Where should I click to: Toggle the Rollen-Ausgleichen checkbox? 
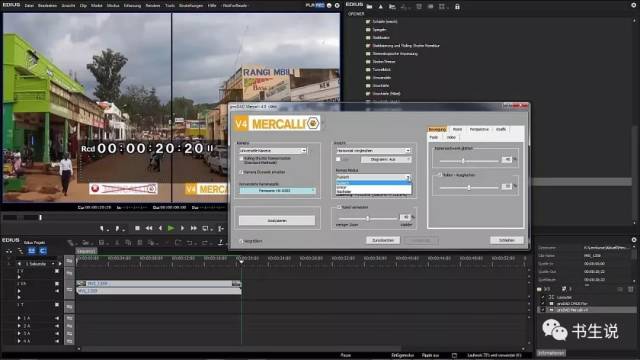click(x=439, y=175)
